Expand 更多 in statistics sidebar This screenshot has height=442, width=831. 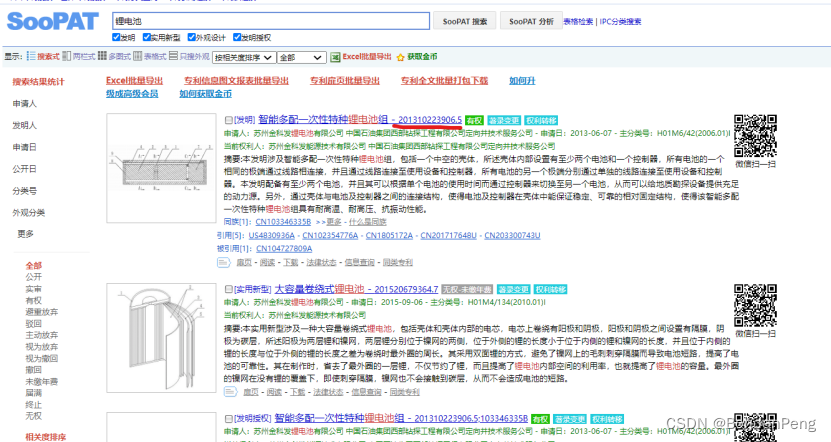(25, 234)
